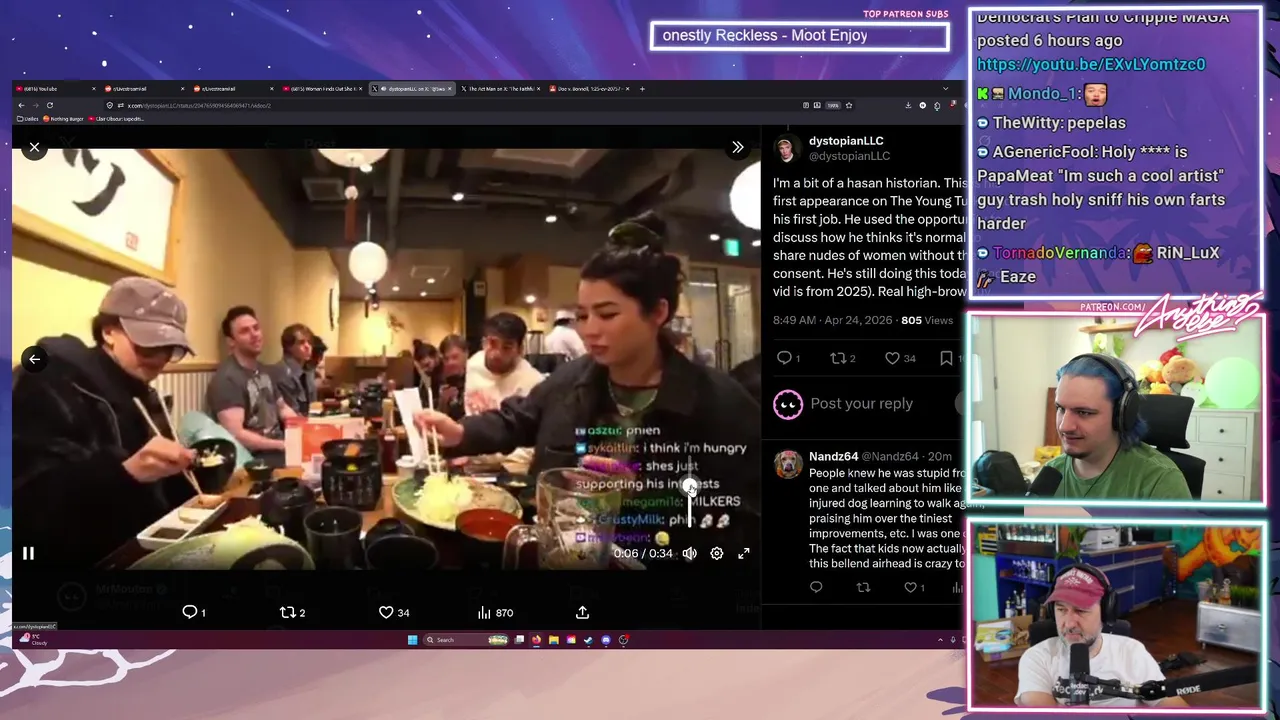1280x720 pixels.
Task: Open the youtu.be link in stream chat
Action: tap(1091, 64)
